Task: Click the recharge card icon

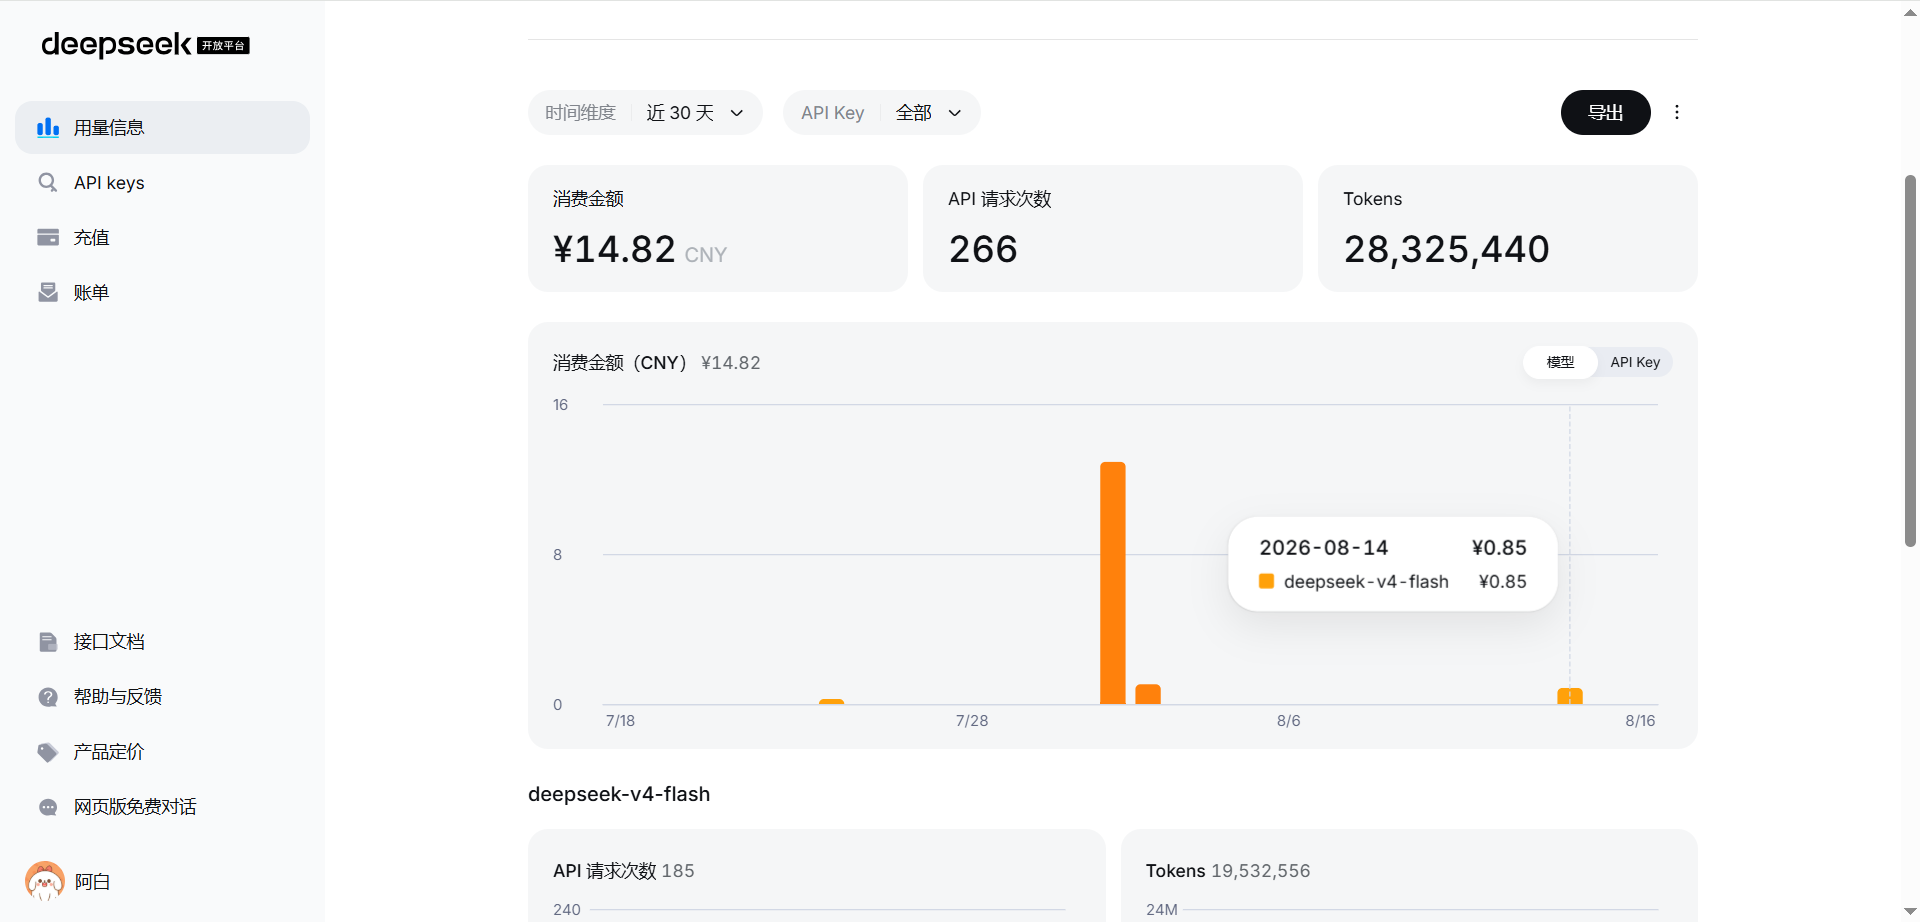Action: tap(48, 237)
